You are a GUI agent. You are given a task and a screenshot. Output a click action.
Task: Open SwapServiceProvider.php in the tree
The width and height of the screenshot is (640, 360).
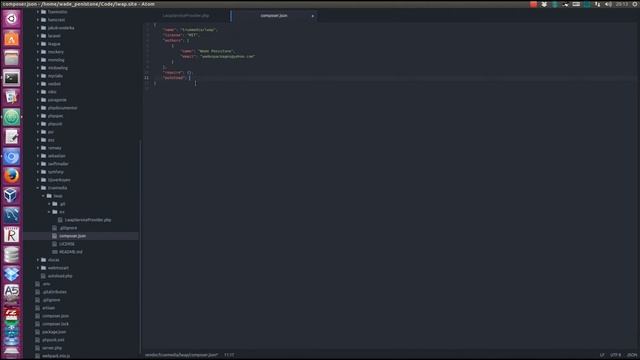(x=88, y=220)
